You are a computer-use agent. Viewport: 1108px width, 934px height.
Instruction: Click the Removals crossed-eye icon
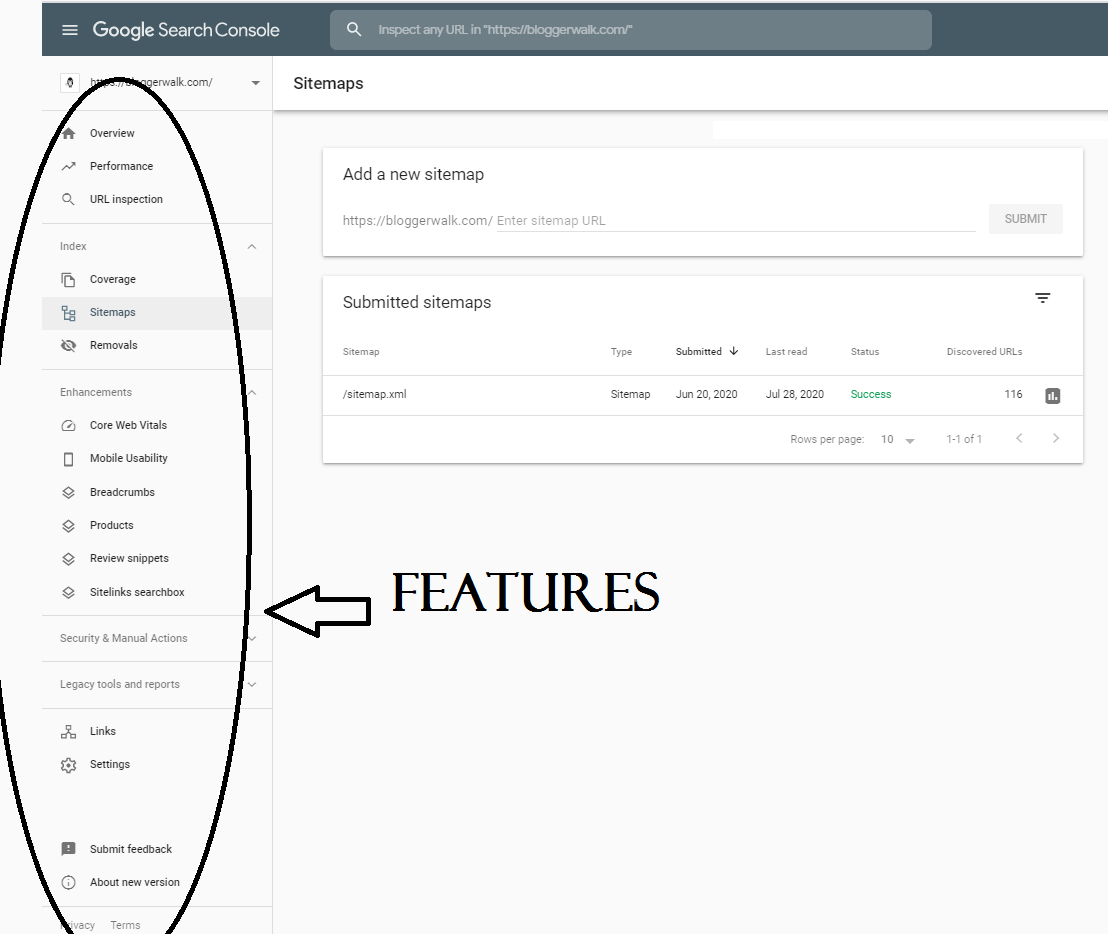(69, 345)
